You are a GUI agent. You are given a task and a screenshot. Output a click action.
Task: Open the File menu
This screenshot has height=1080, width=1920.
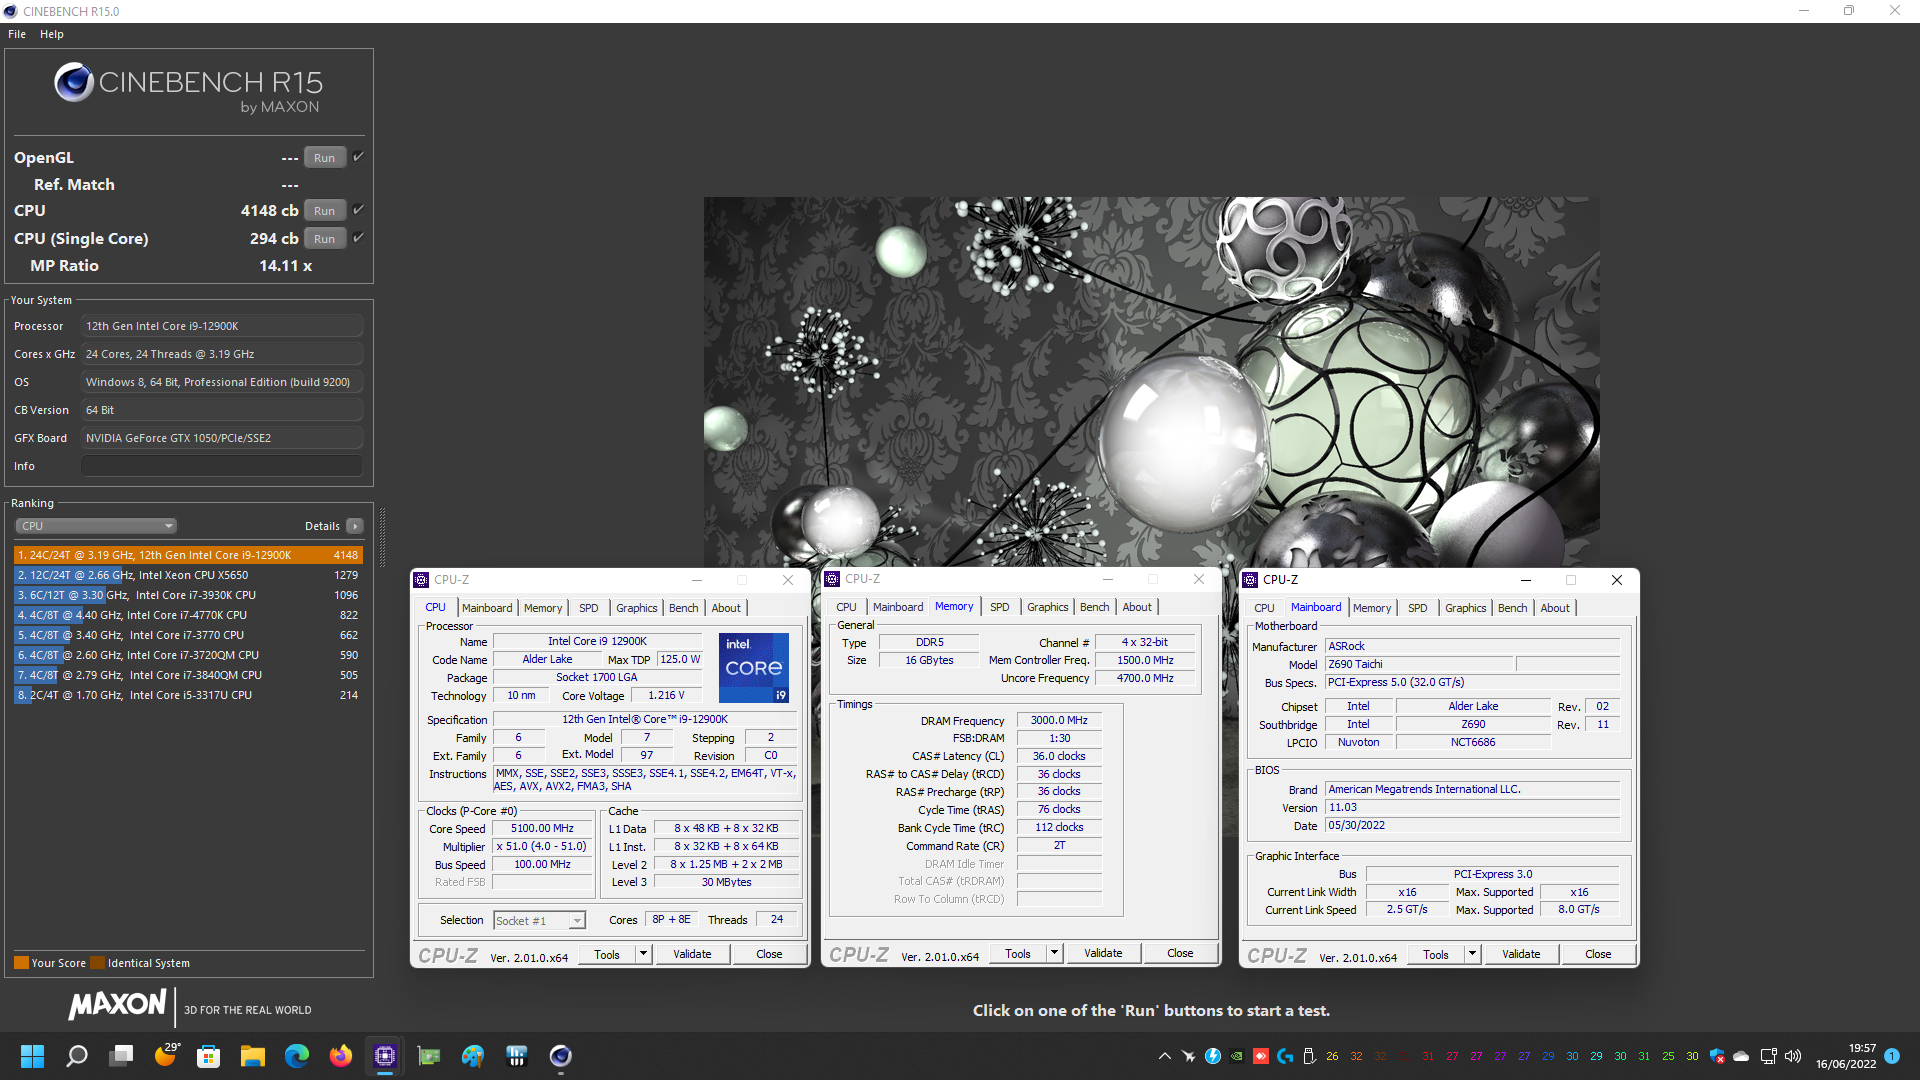pyautogui.click(x=17, y=34)
